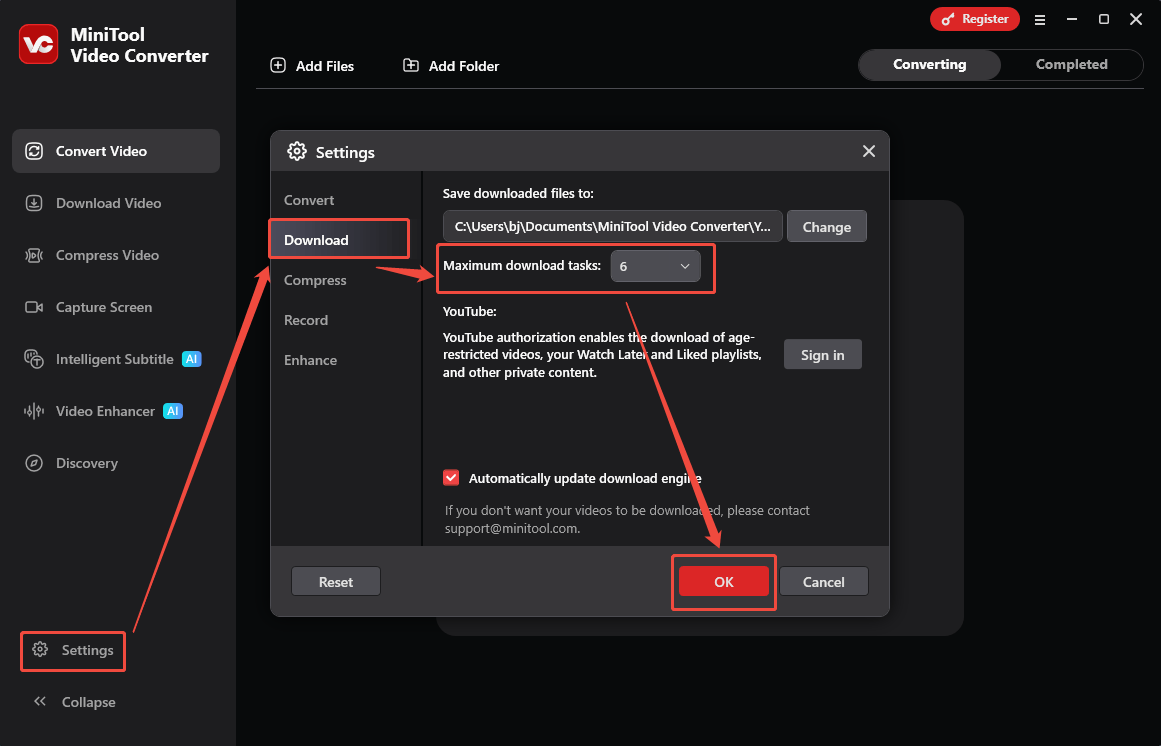Click the 'YouTube:' heading text
Image resolution: width=1161 pixels, height=746 pixels.
pyautogui.click(x=469, y=312)
